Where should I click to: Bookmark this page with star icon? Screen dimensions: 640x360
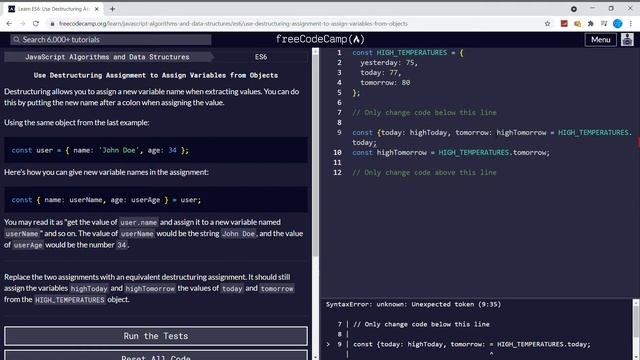coord(547,24)
